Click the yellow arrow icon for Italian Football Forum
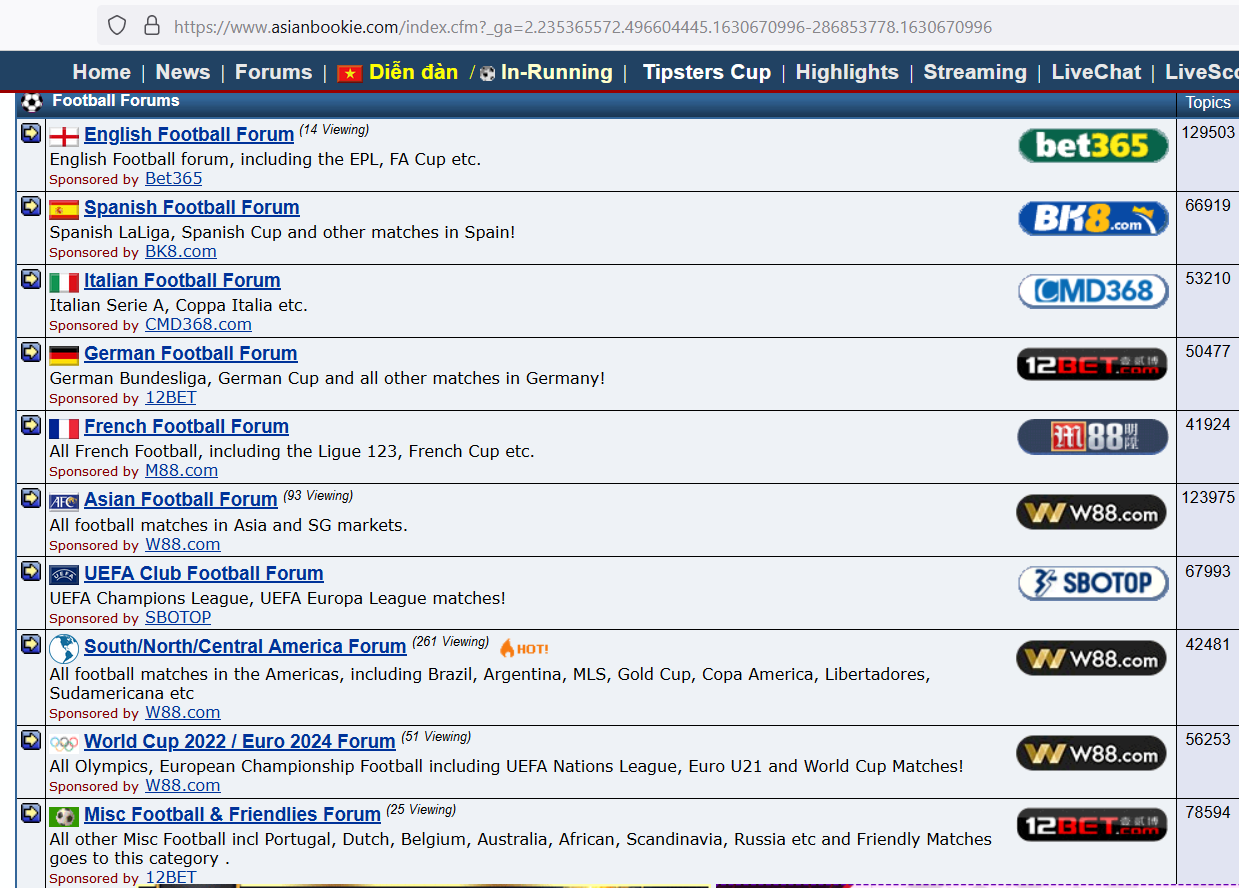The image size is (1239, 888). click(31, 279)
